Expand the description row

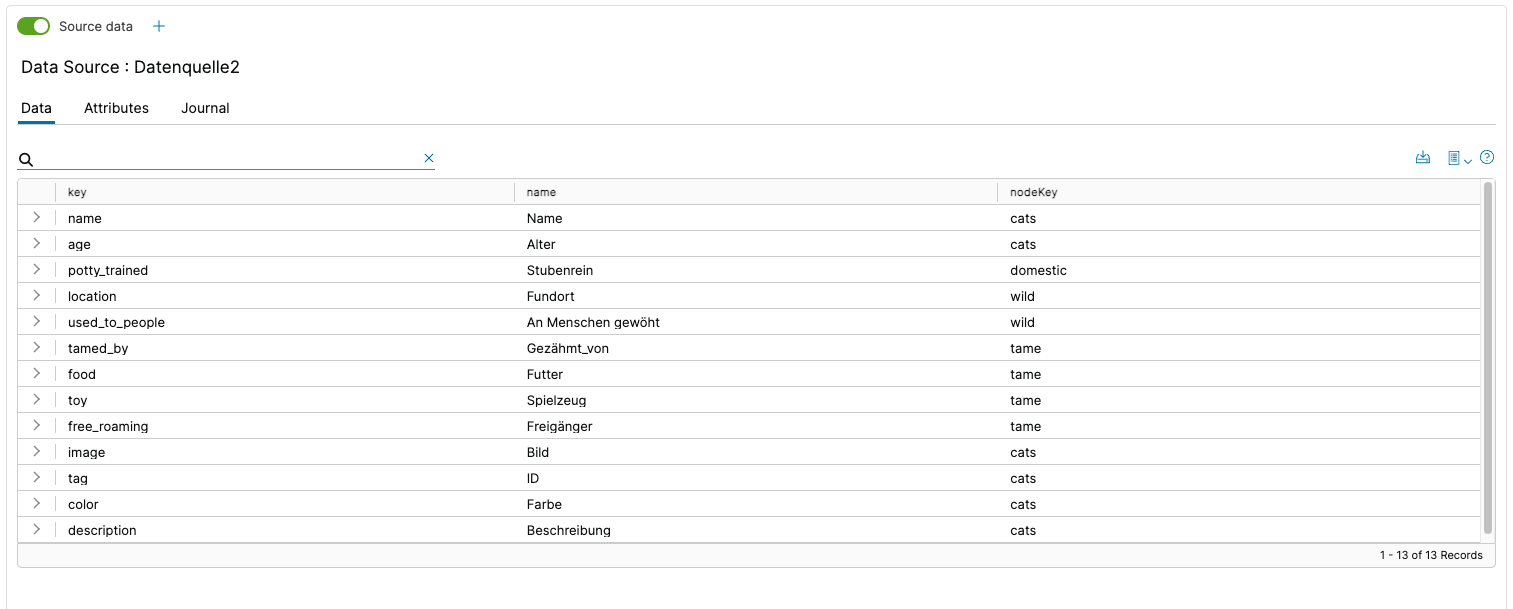[x=36, y=530]
